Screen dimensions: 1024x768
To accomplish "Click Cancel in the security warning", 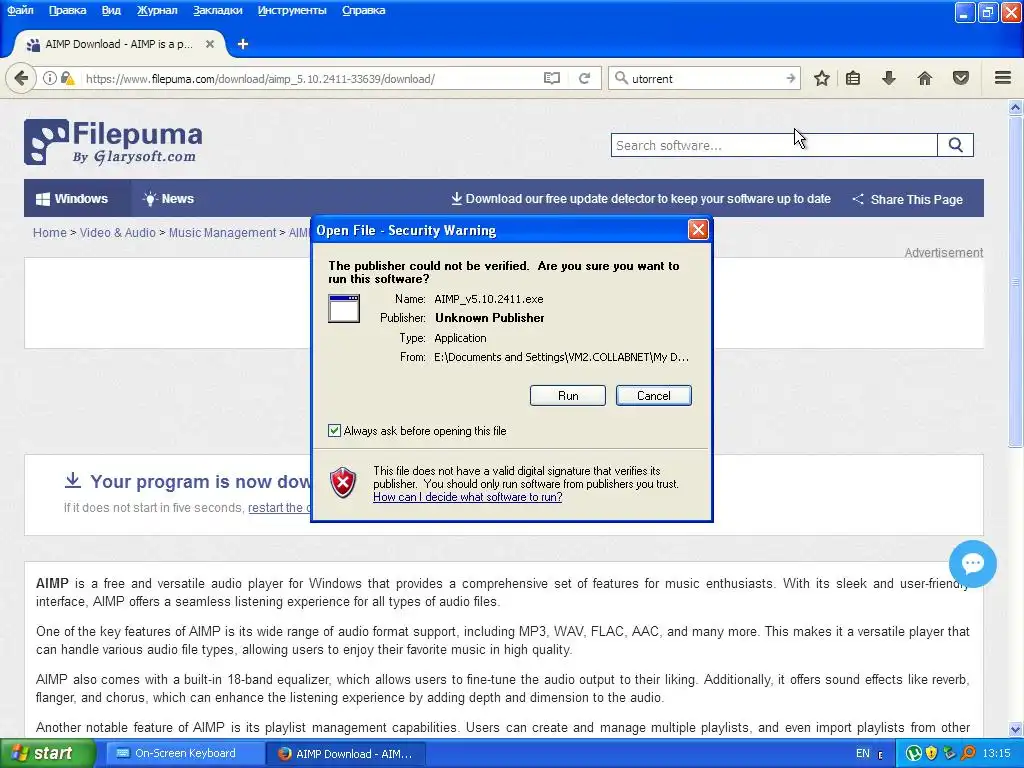I will click(x=653, y=396).
